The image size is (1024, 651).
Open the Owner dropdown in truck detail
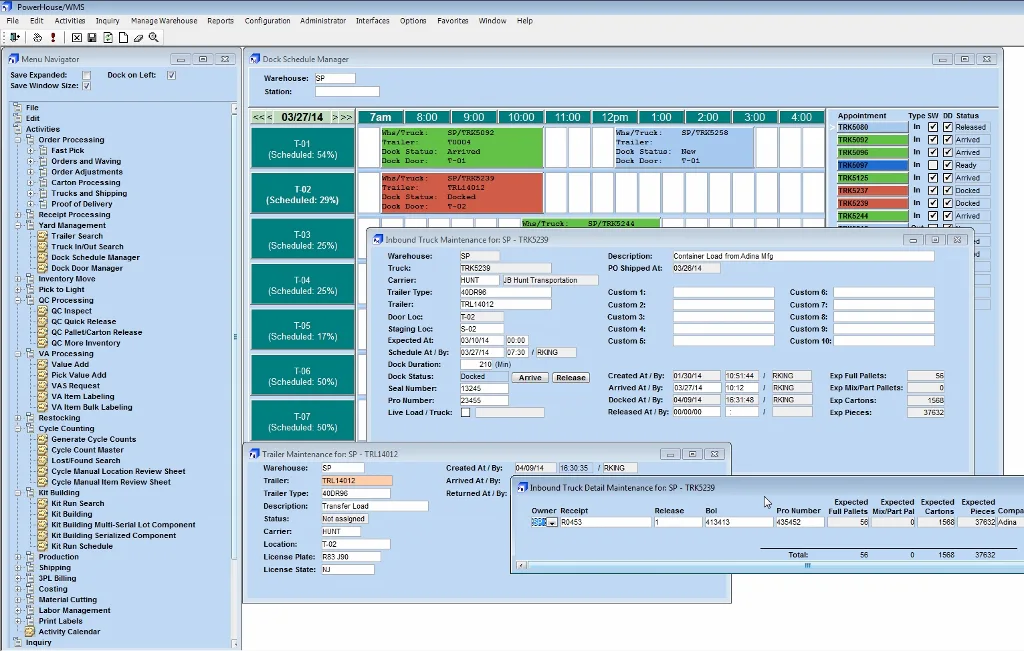click(x=552, y=522)
